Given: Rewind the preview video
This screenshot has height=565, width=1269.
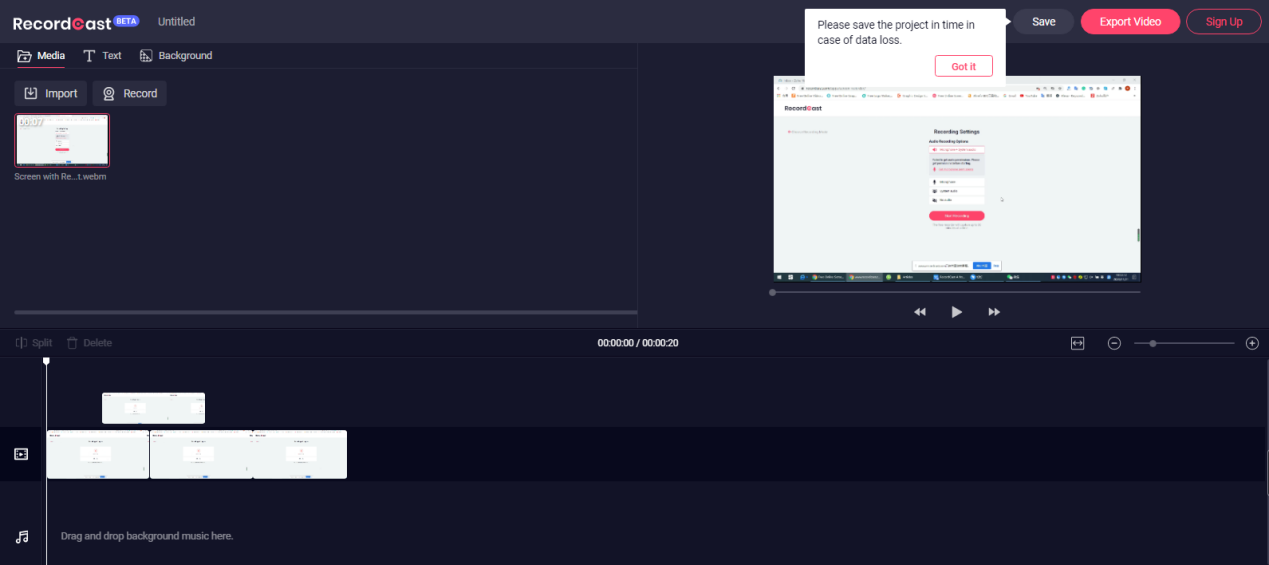Looking at the screenshot, I should click(920, 312).
